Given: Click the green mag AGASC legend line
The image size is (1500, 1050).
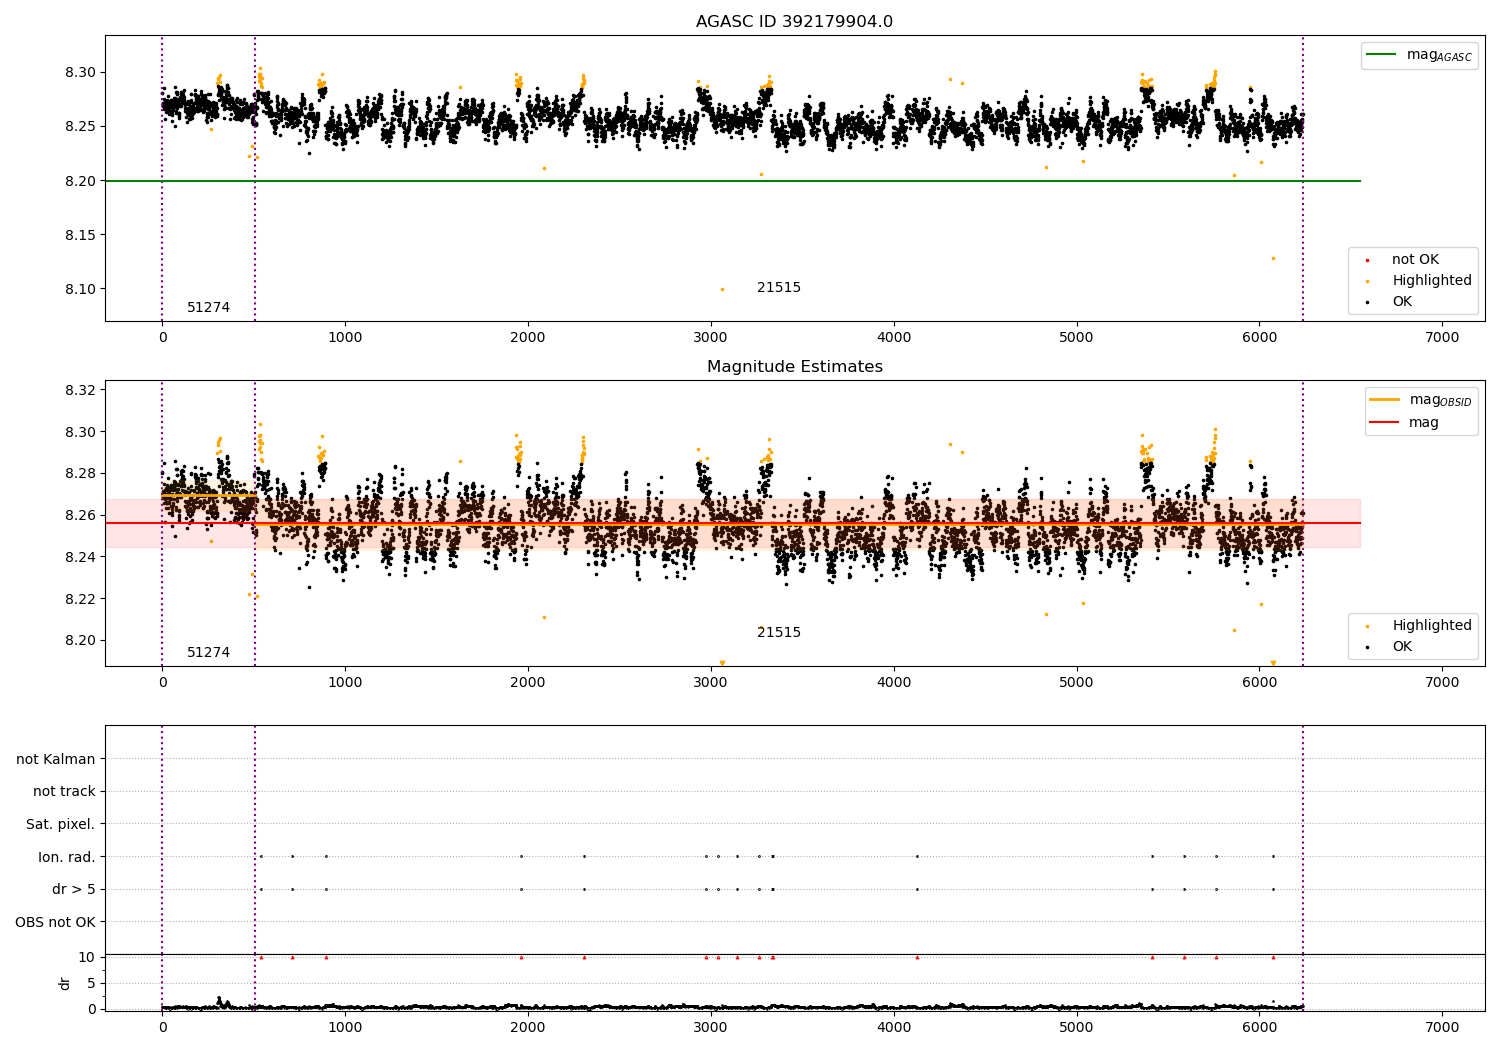Looking at the screenshot, I should pyautogui.click(x=1382, y=55).
